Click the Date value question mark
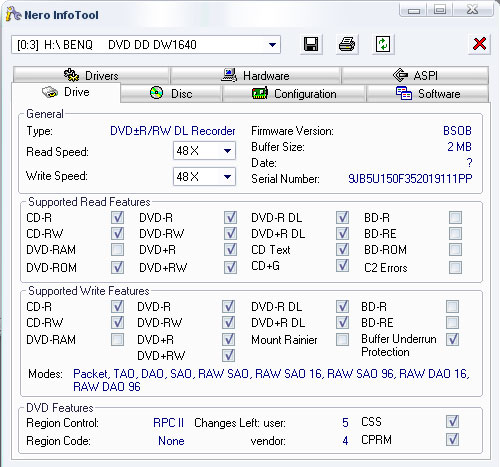 tap(469, 163)
